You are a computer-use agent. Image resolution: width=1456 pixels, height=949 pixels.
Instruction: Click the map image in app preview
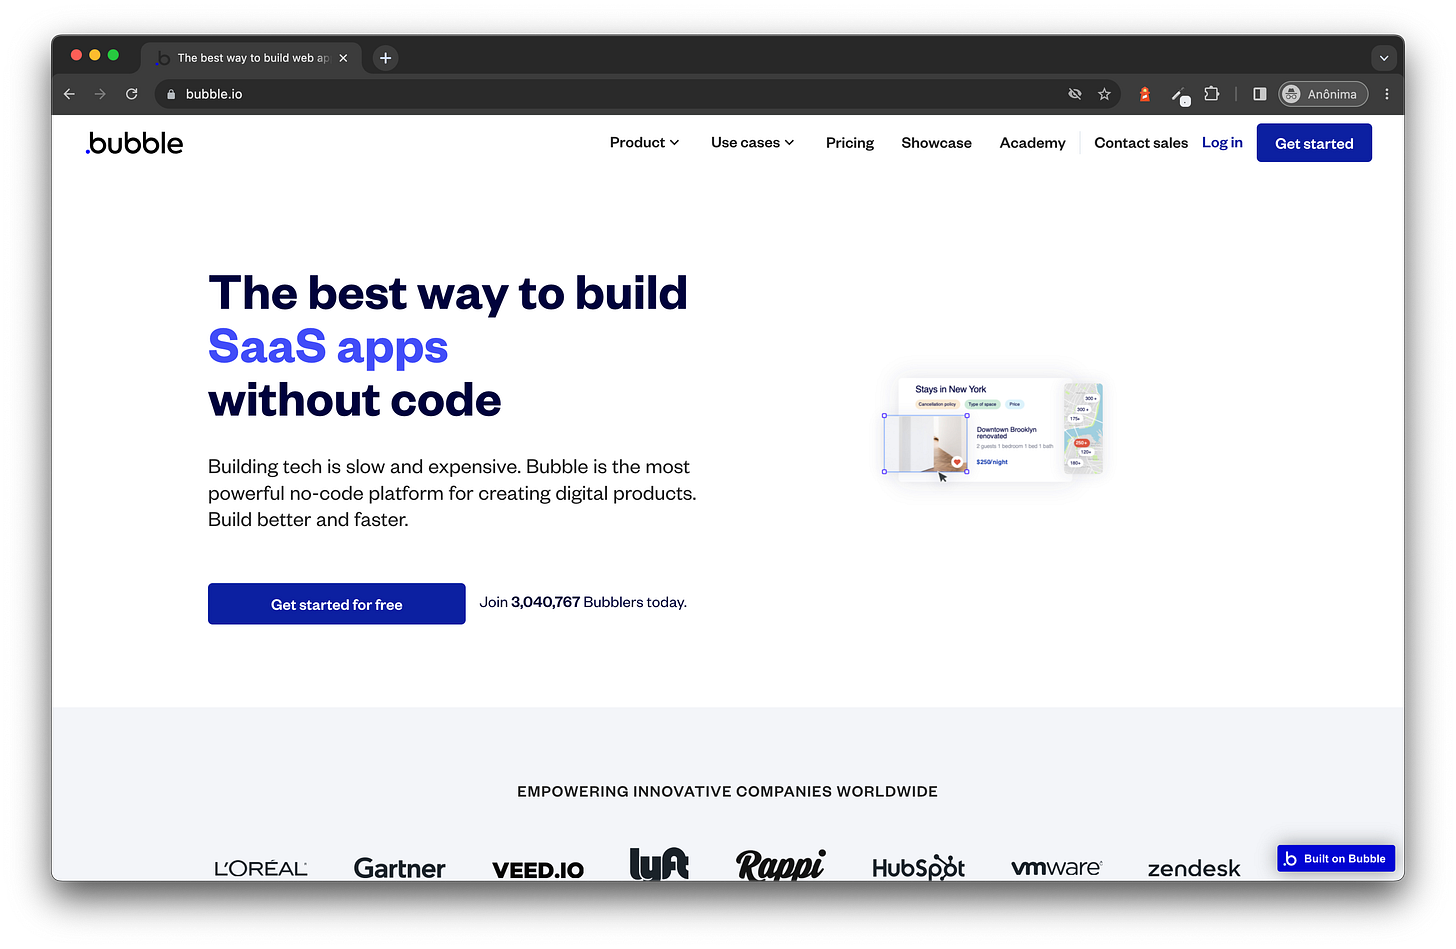(x=1084, y=428)
